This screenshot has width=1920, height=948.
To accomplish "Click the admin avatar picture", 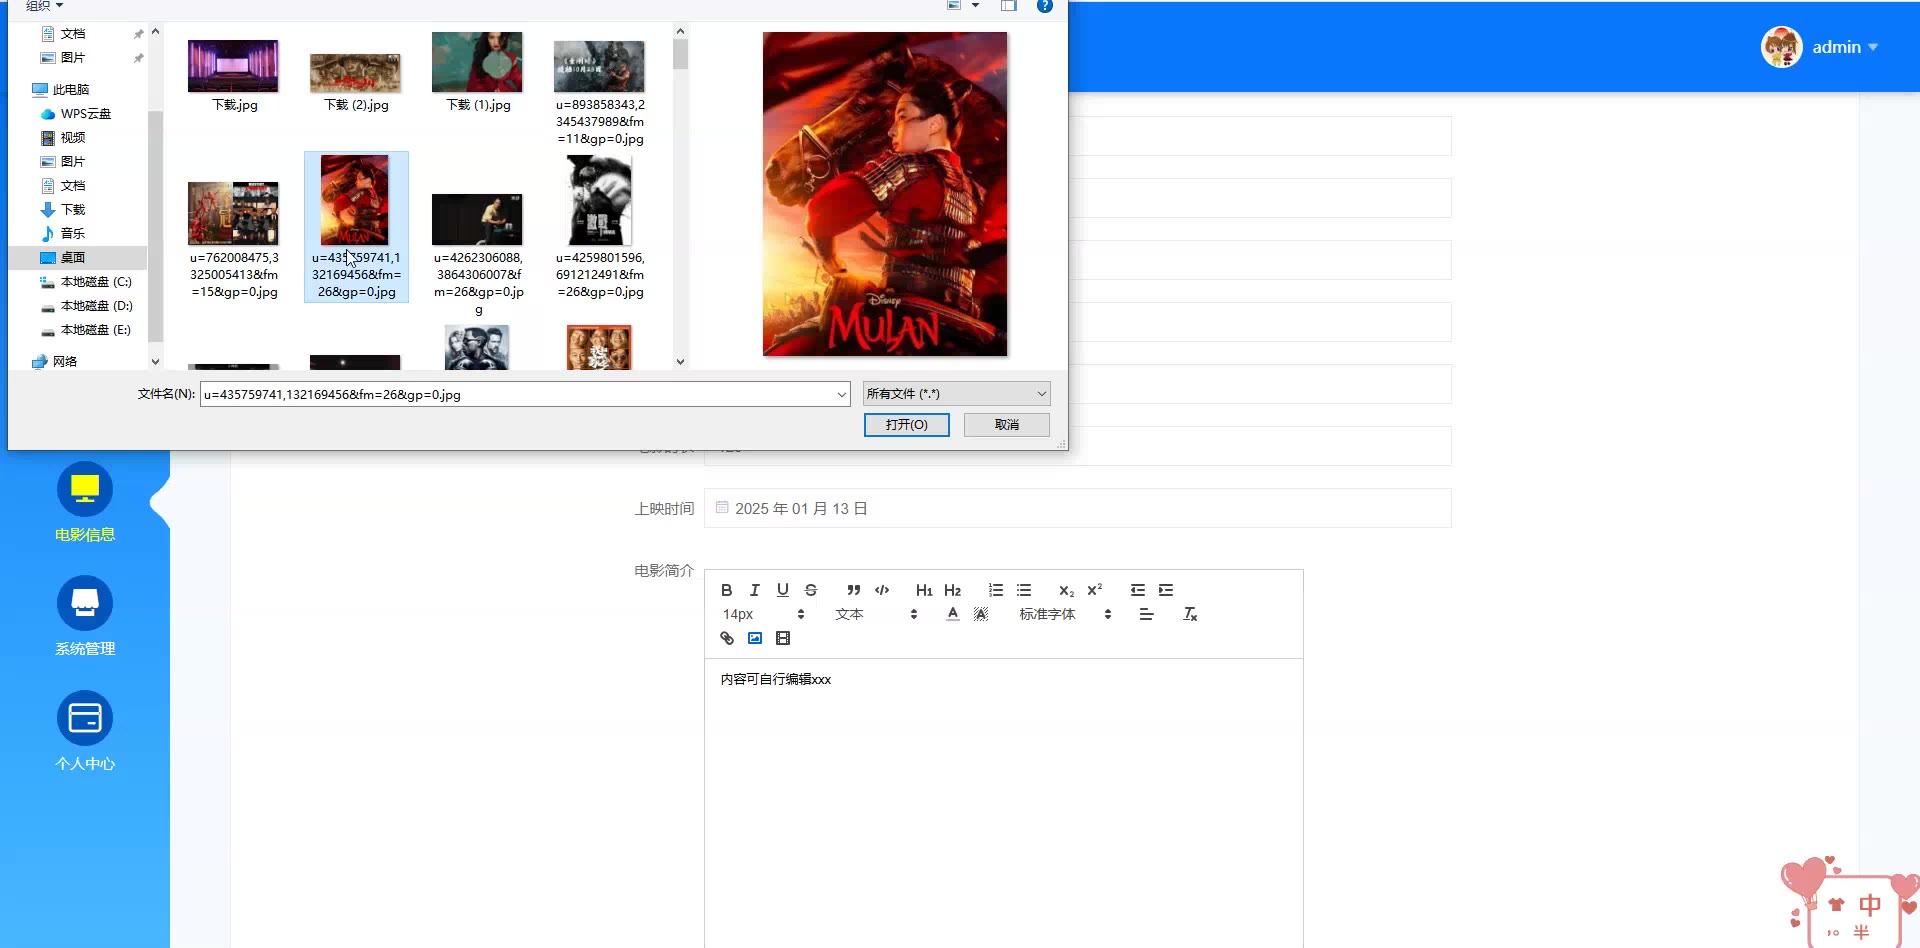I will click(1782, 47).
